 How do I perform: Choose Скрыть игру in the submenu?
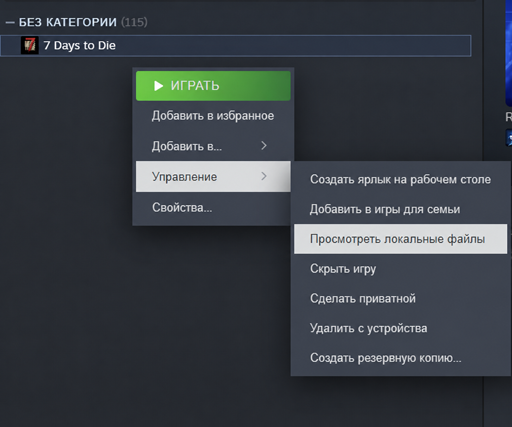pyautogui.click(x=400, y=268)
